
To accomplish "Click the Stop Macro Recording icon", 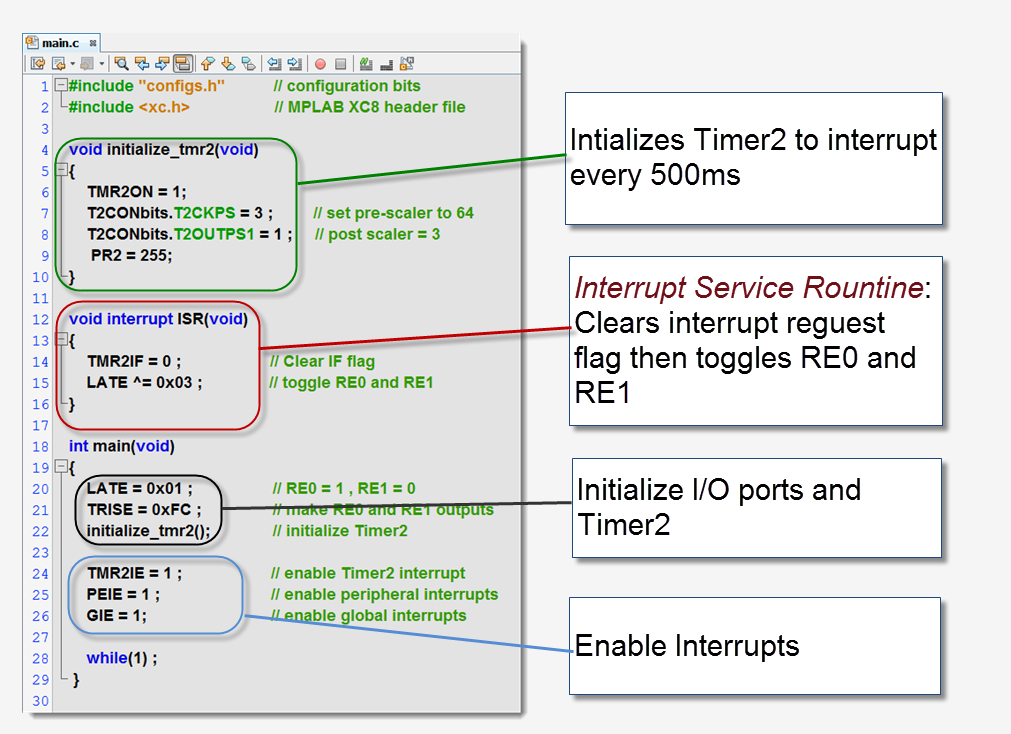I will coord(341,63).
